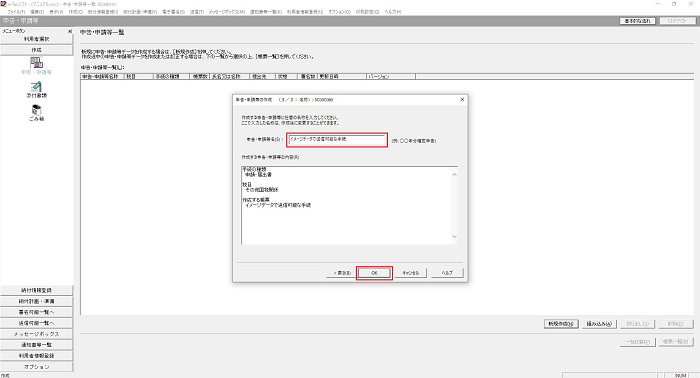Screen dimensions: 700x378
Task: Open the 作成 menu in menu bar
Action: tap(75, 12)
